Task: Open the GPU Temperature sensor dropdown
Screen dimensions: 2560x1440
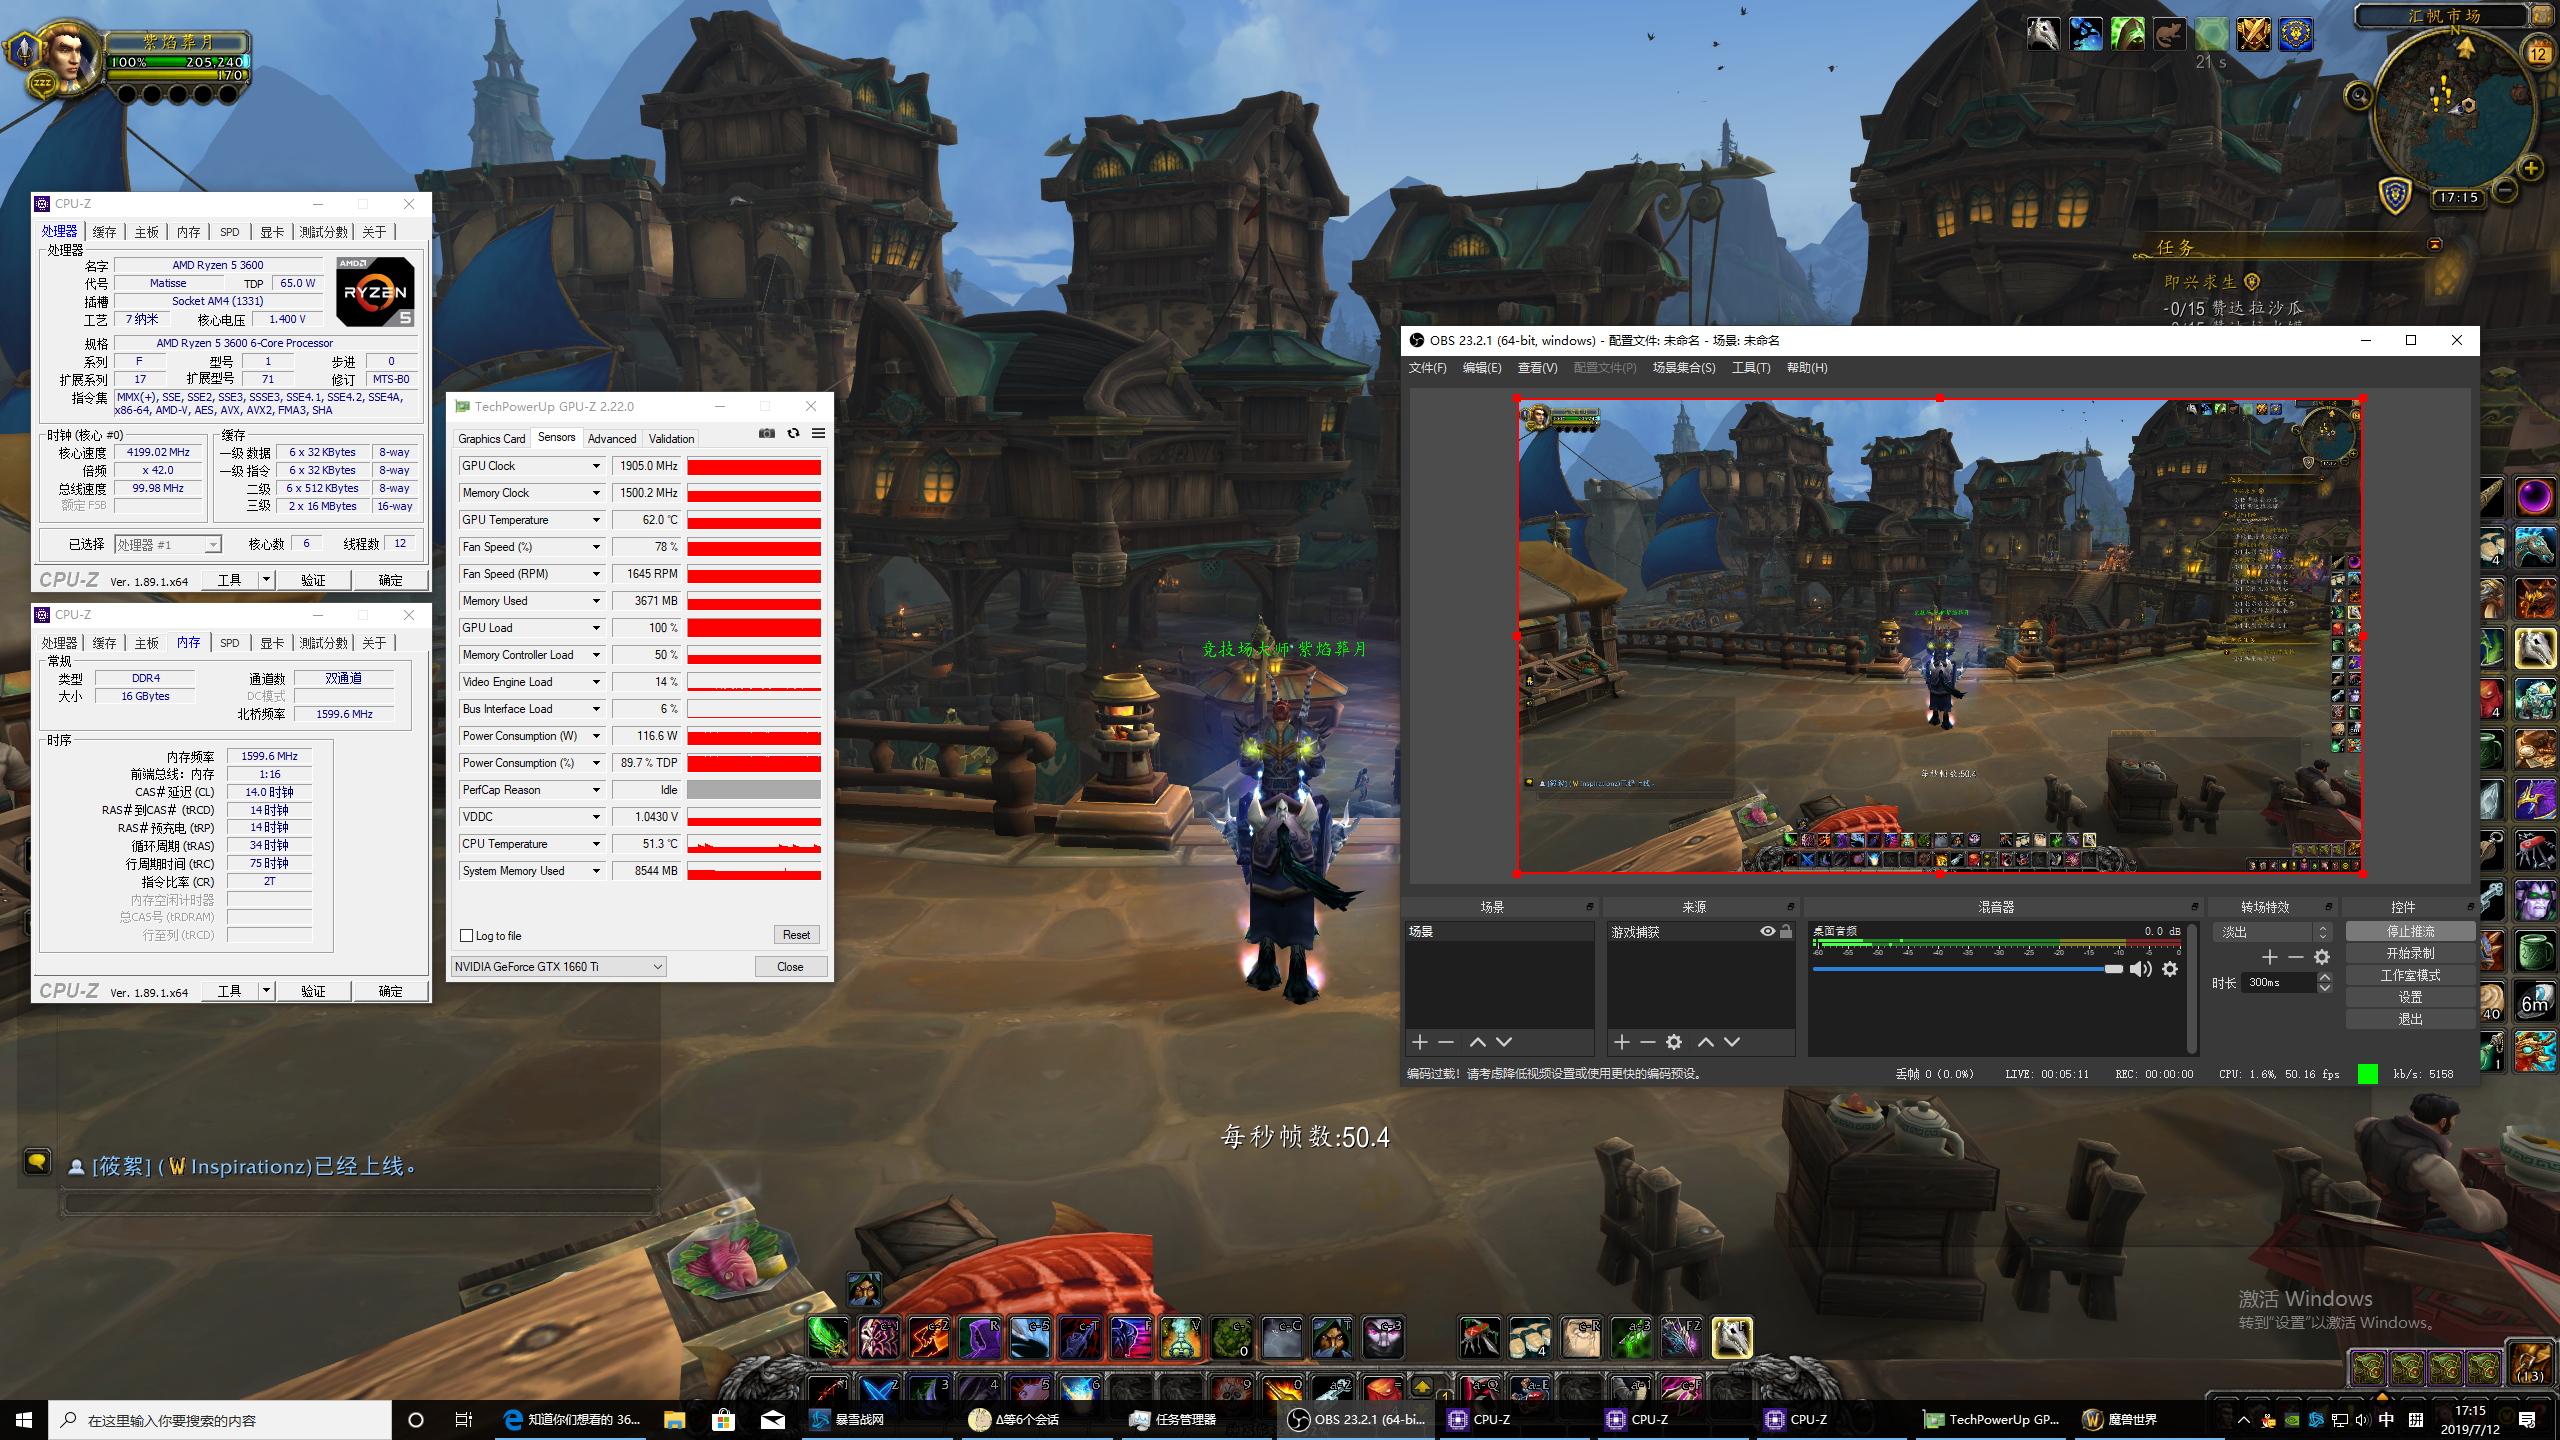Action: [x=596, y=520]
